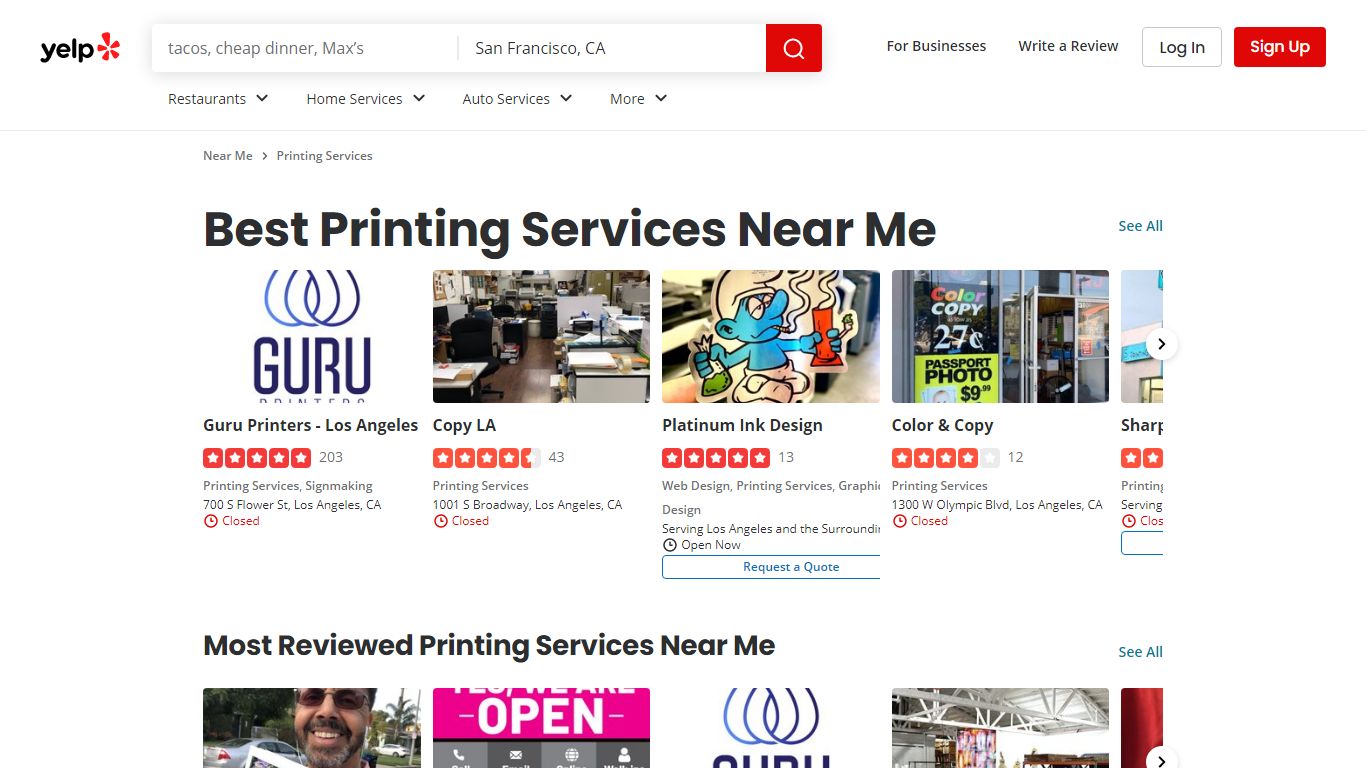Click address 1300 W Olympic Blvd

click(997, 505)
